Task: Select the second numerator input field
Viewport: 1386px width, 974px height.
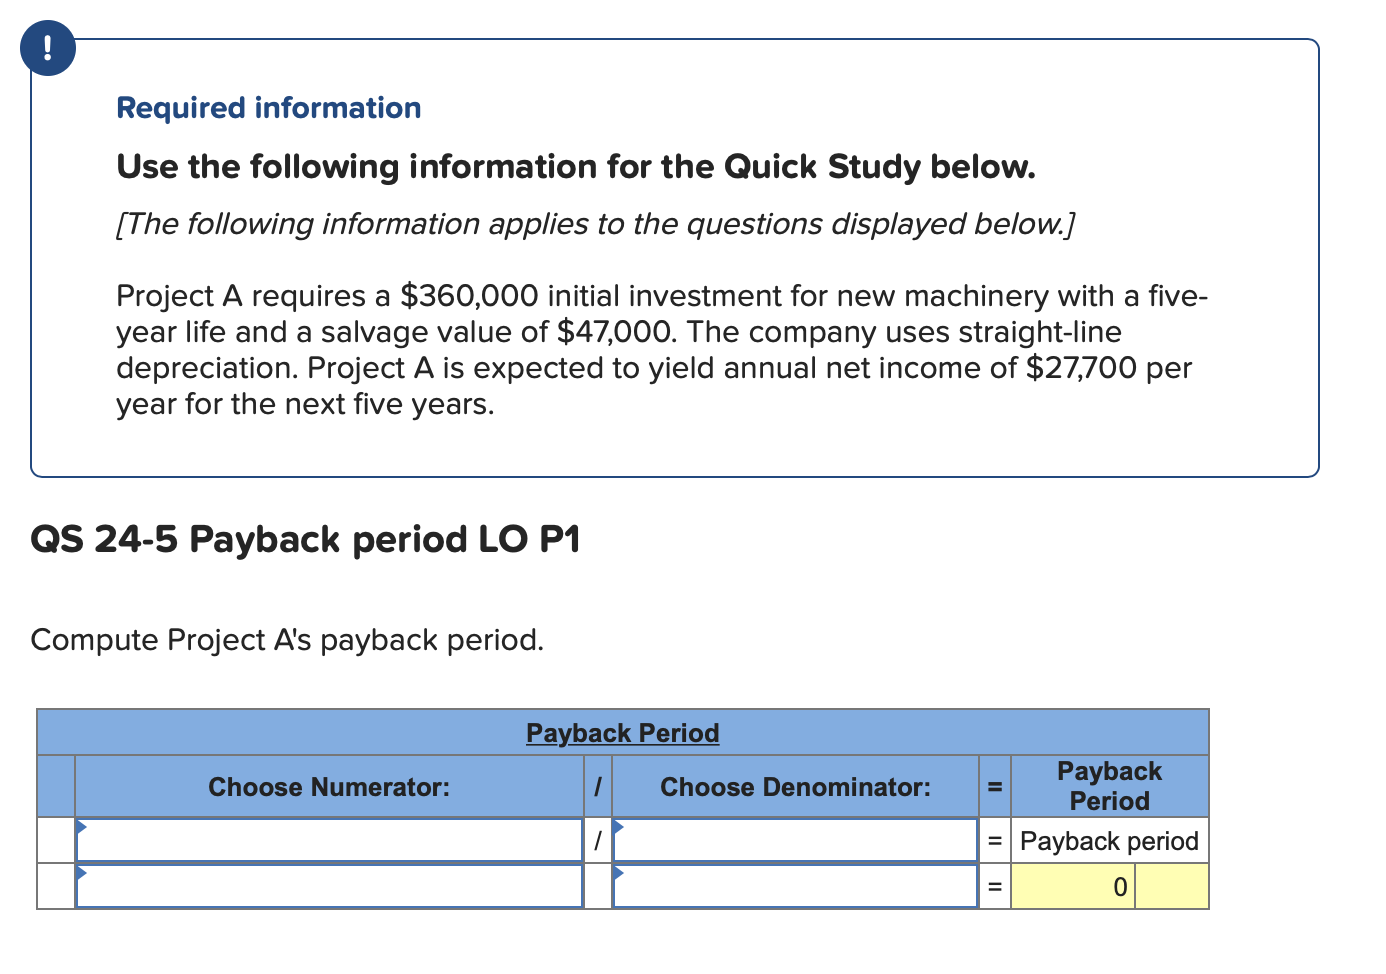Action: pos(330,887)
